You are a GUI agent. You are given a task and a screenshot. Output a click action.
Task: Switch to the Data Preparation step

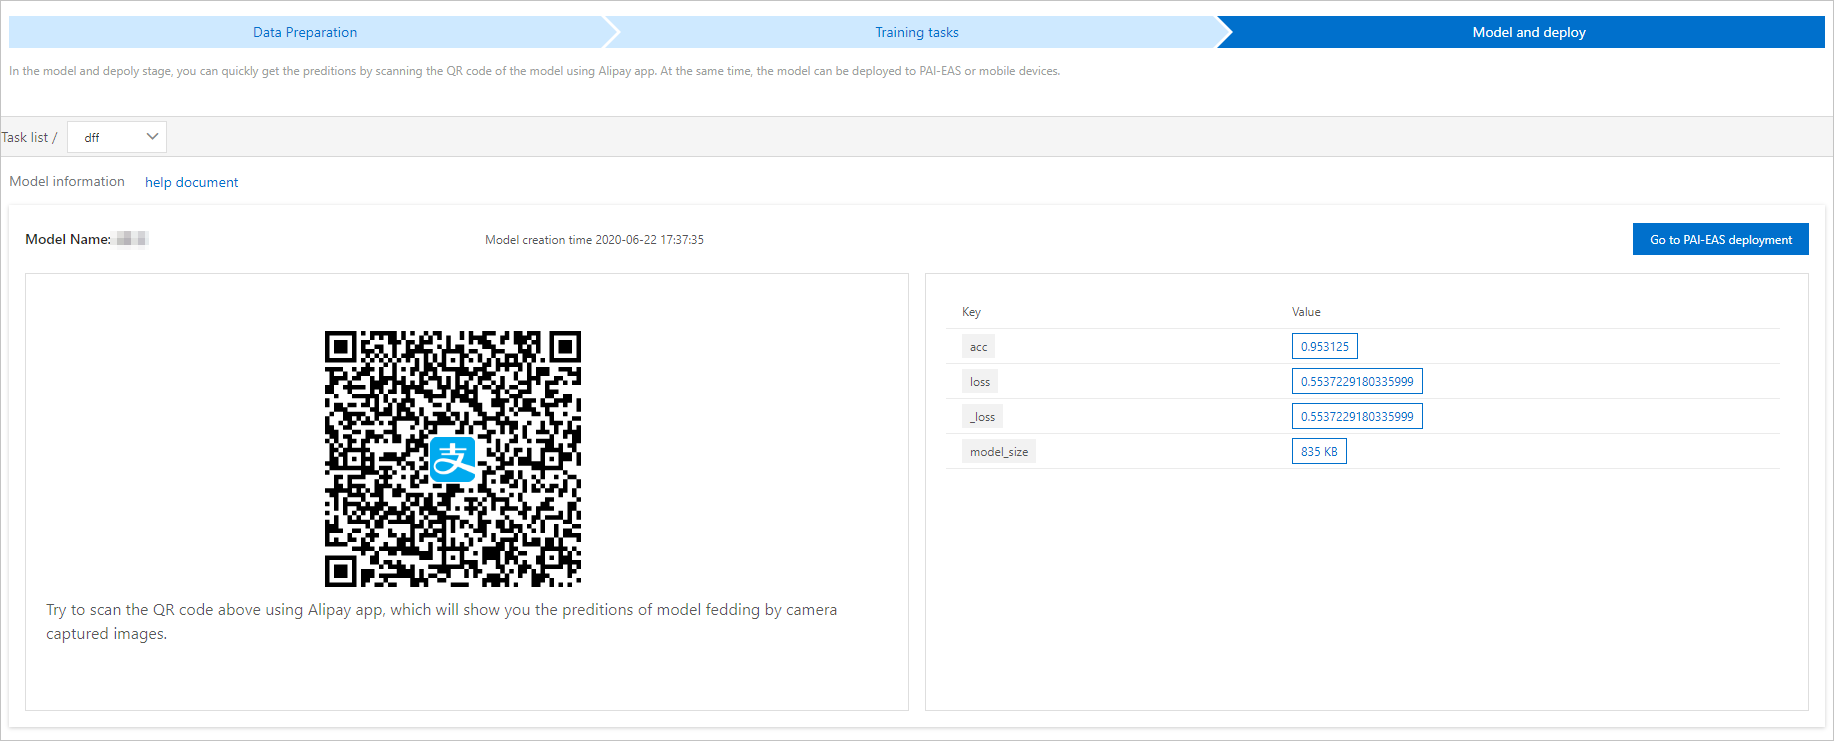pos(305,32)
